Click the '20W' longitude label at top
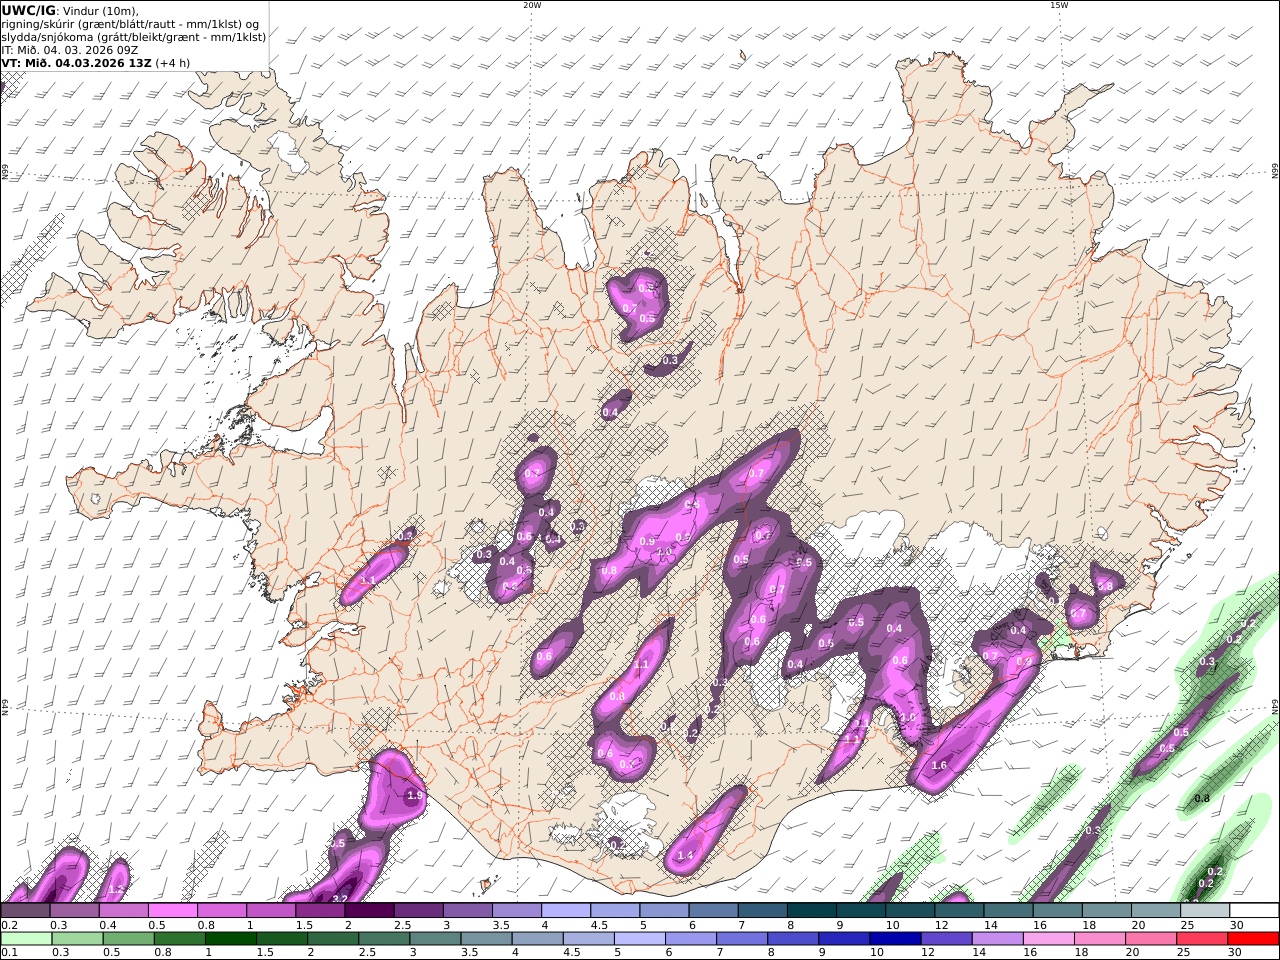 click(532, 5)
